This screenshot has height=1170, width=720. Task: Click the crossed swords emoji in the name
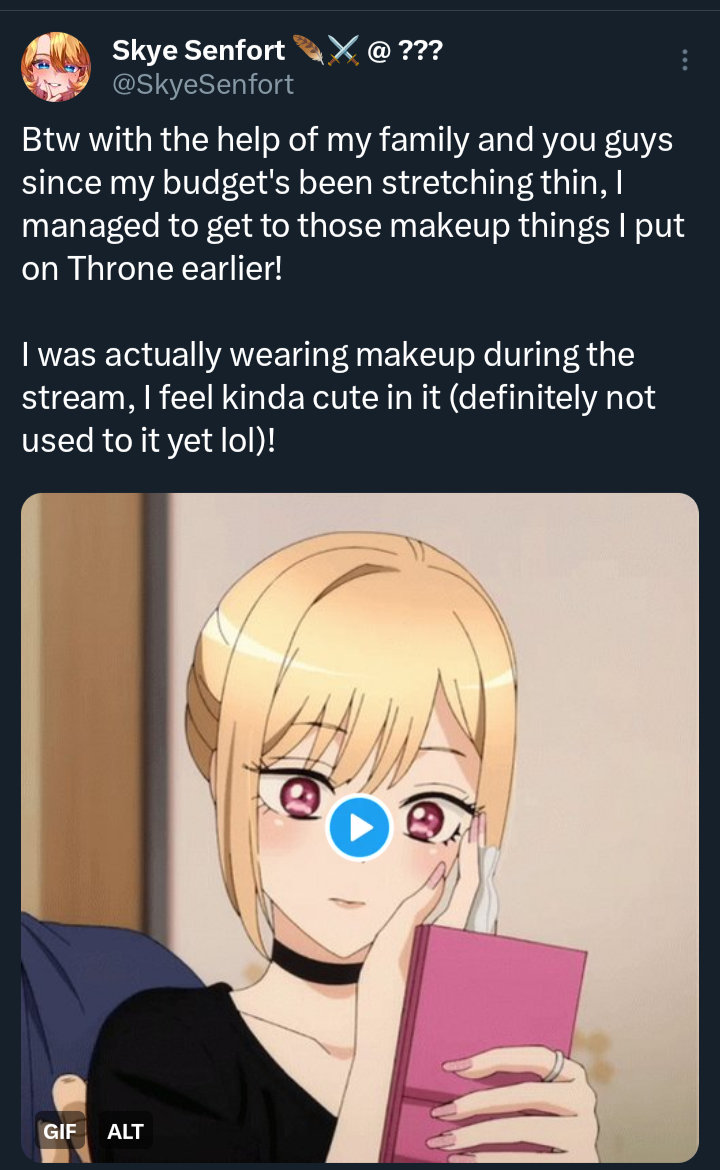pyautogui.click(x=343, y=50)
